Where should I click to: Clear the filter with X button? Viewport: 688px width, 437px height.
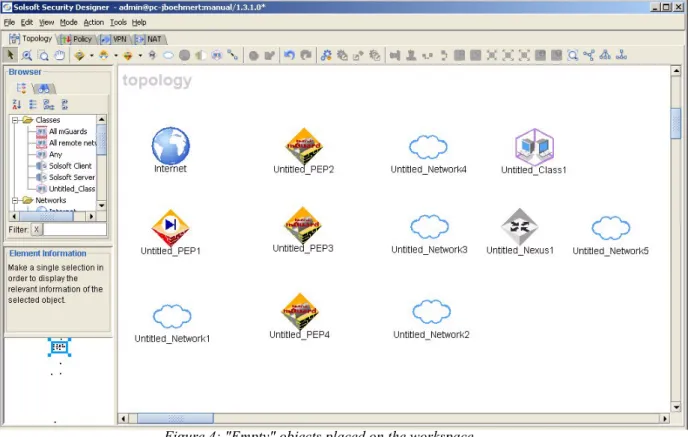(x=36, y=229)
